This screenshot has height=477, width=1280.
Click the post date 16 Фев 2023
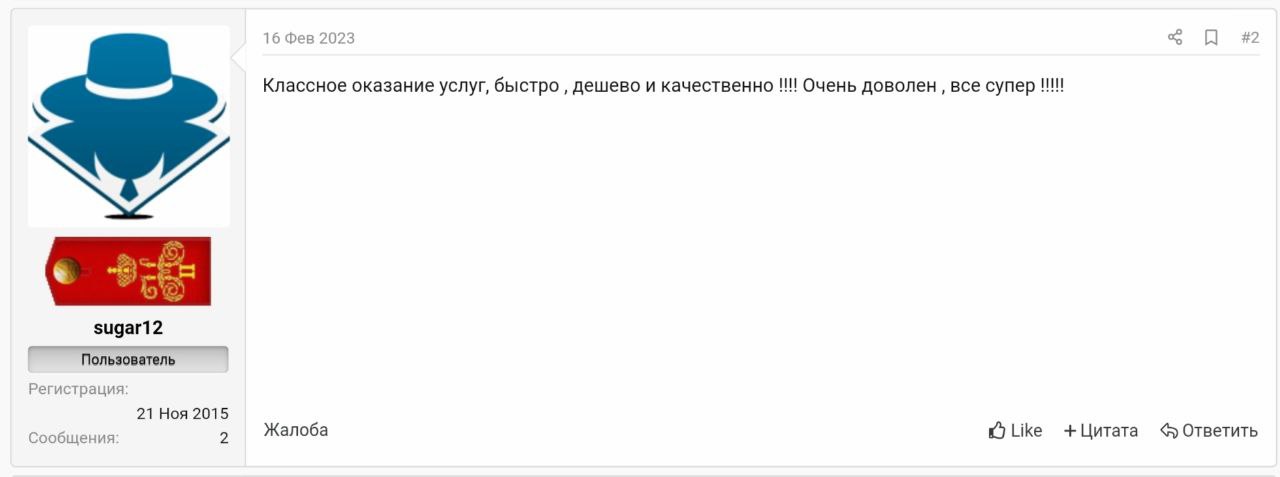309,38
